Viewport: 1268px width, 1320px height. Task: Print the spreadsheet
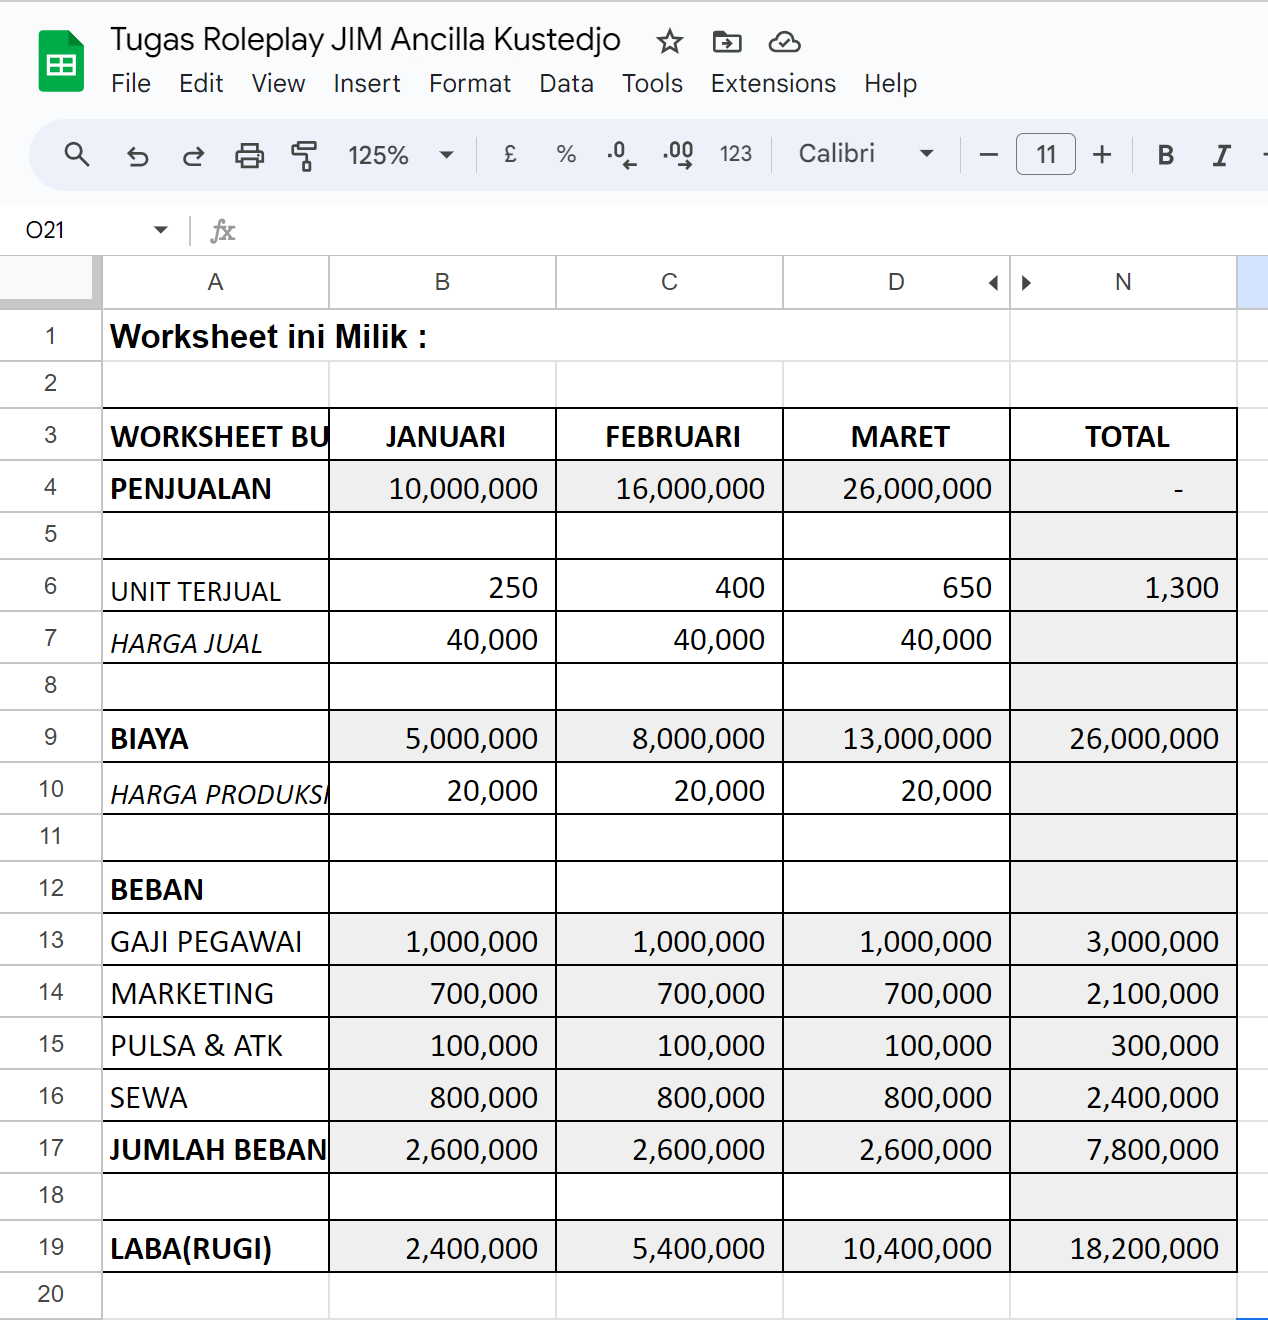(249, 155)
